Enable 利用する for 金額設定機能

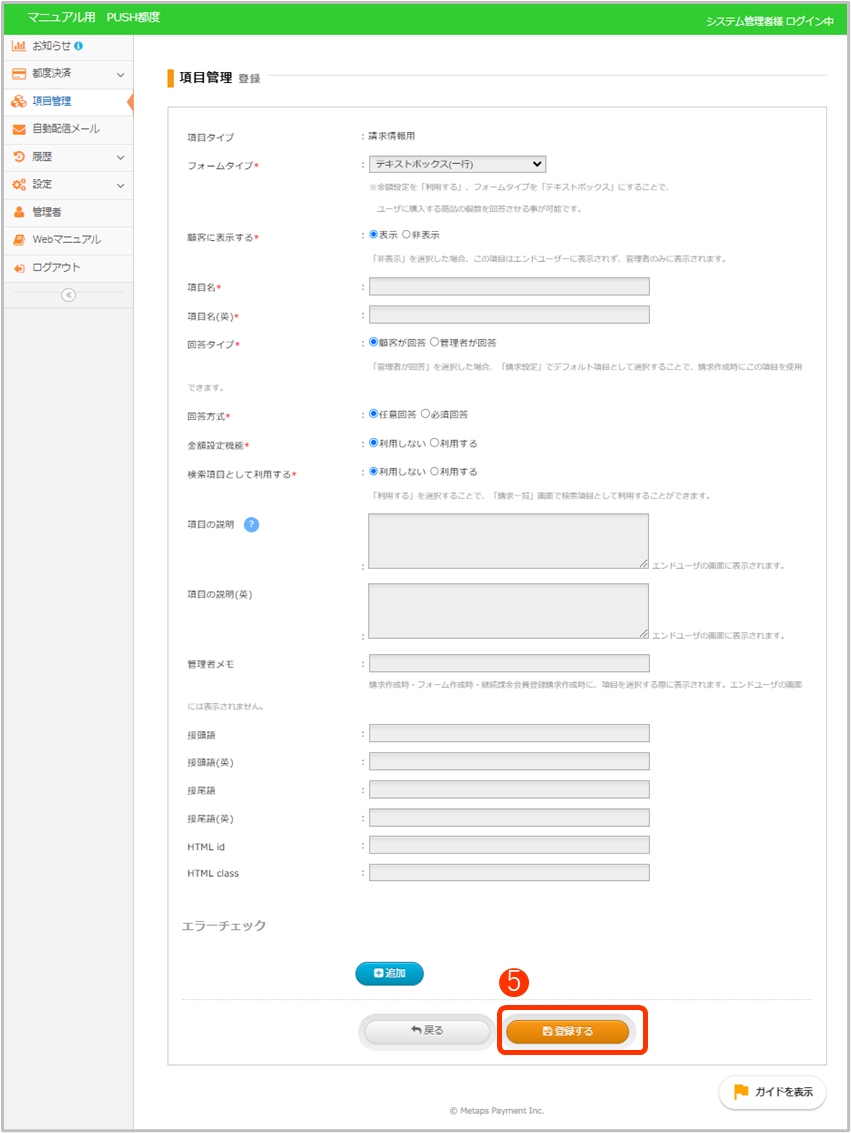click(x=434, y=443)
